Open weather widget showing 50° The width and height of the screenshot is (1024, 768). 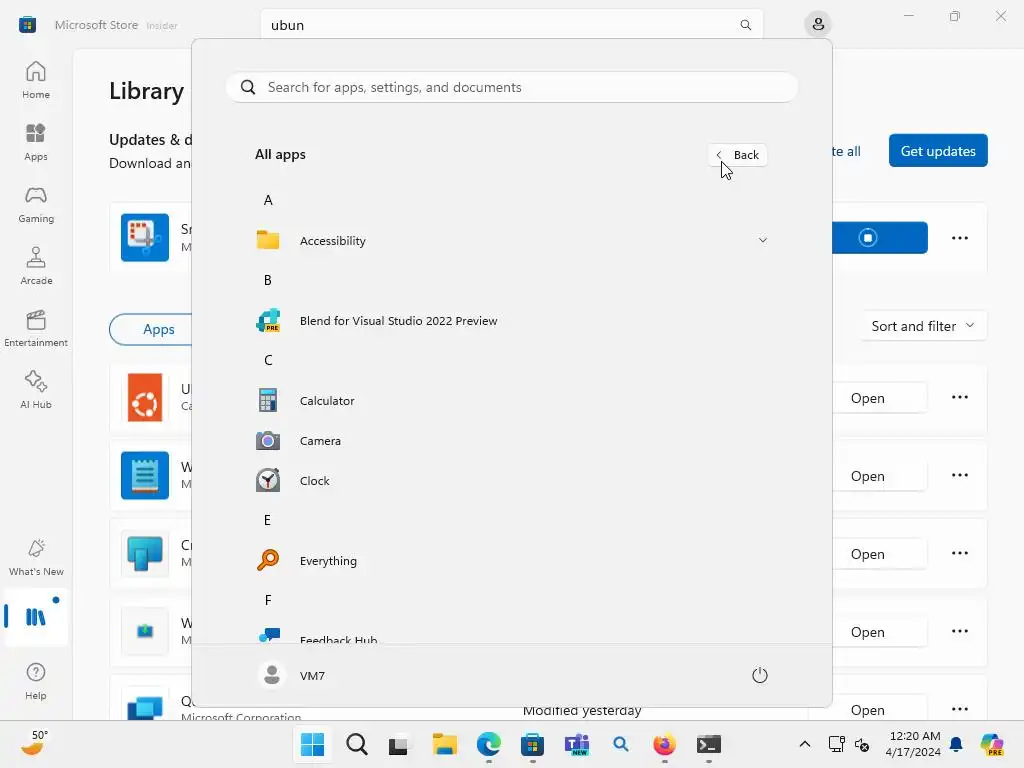tap(35, 743)
